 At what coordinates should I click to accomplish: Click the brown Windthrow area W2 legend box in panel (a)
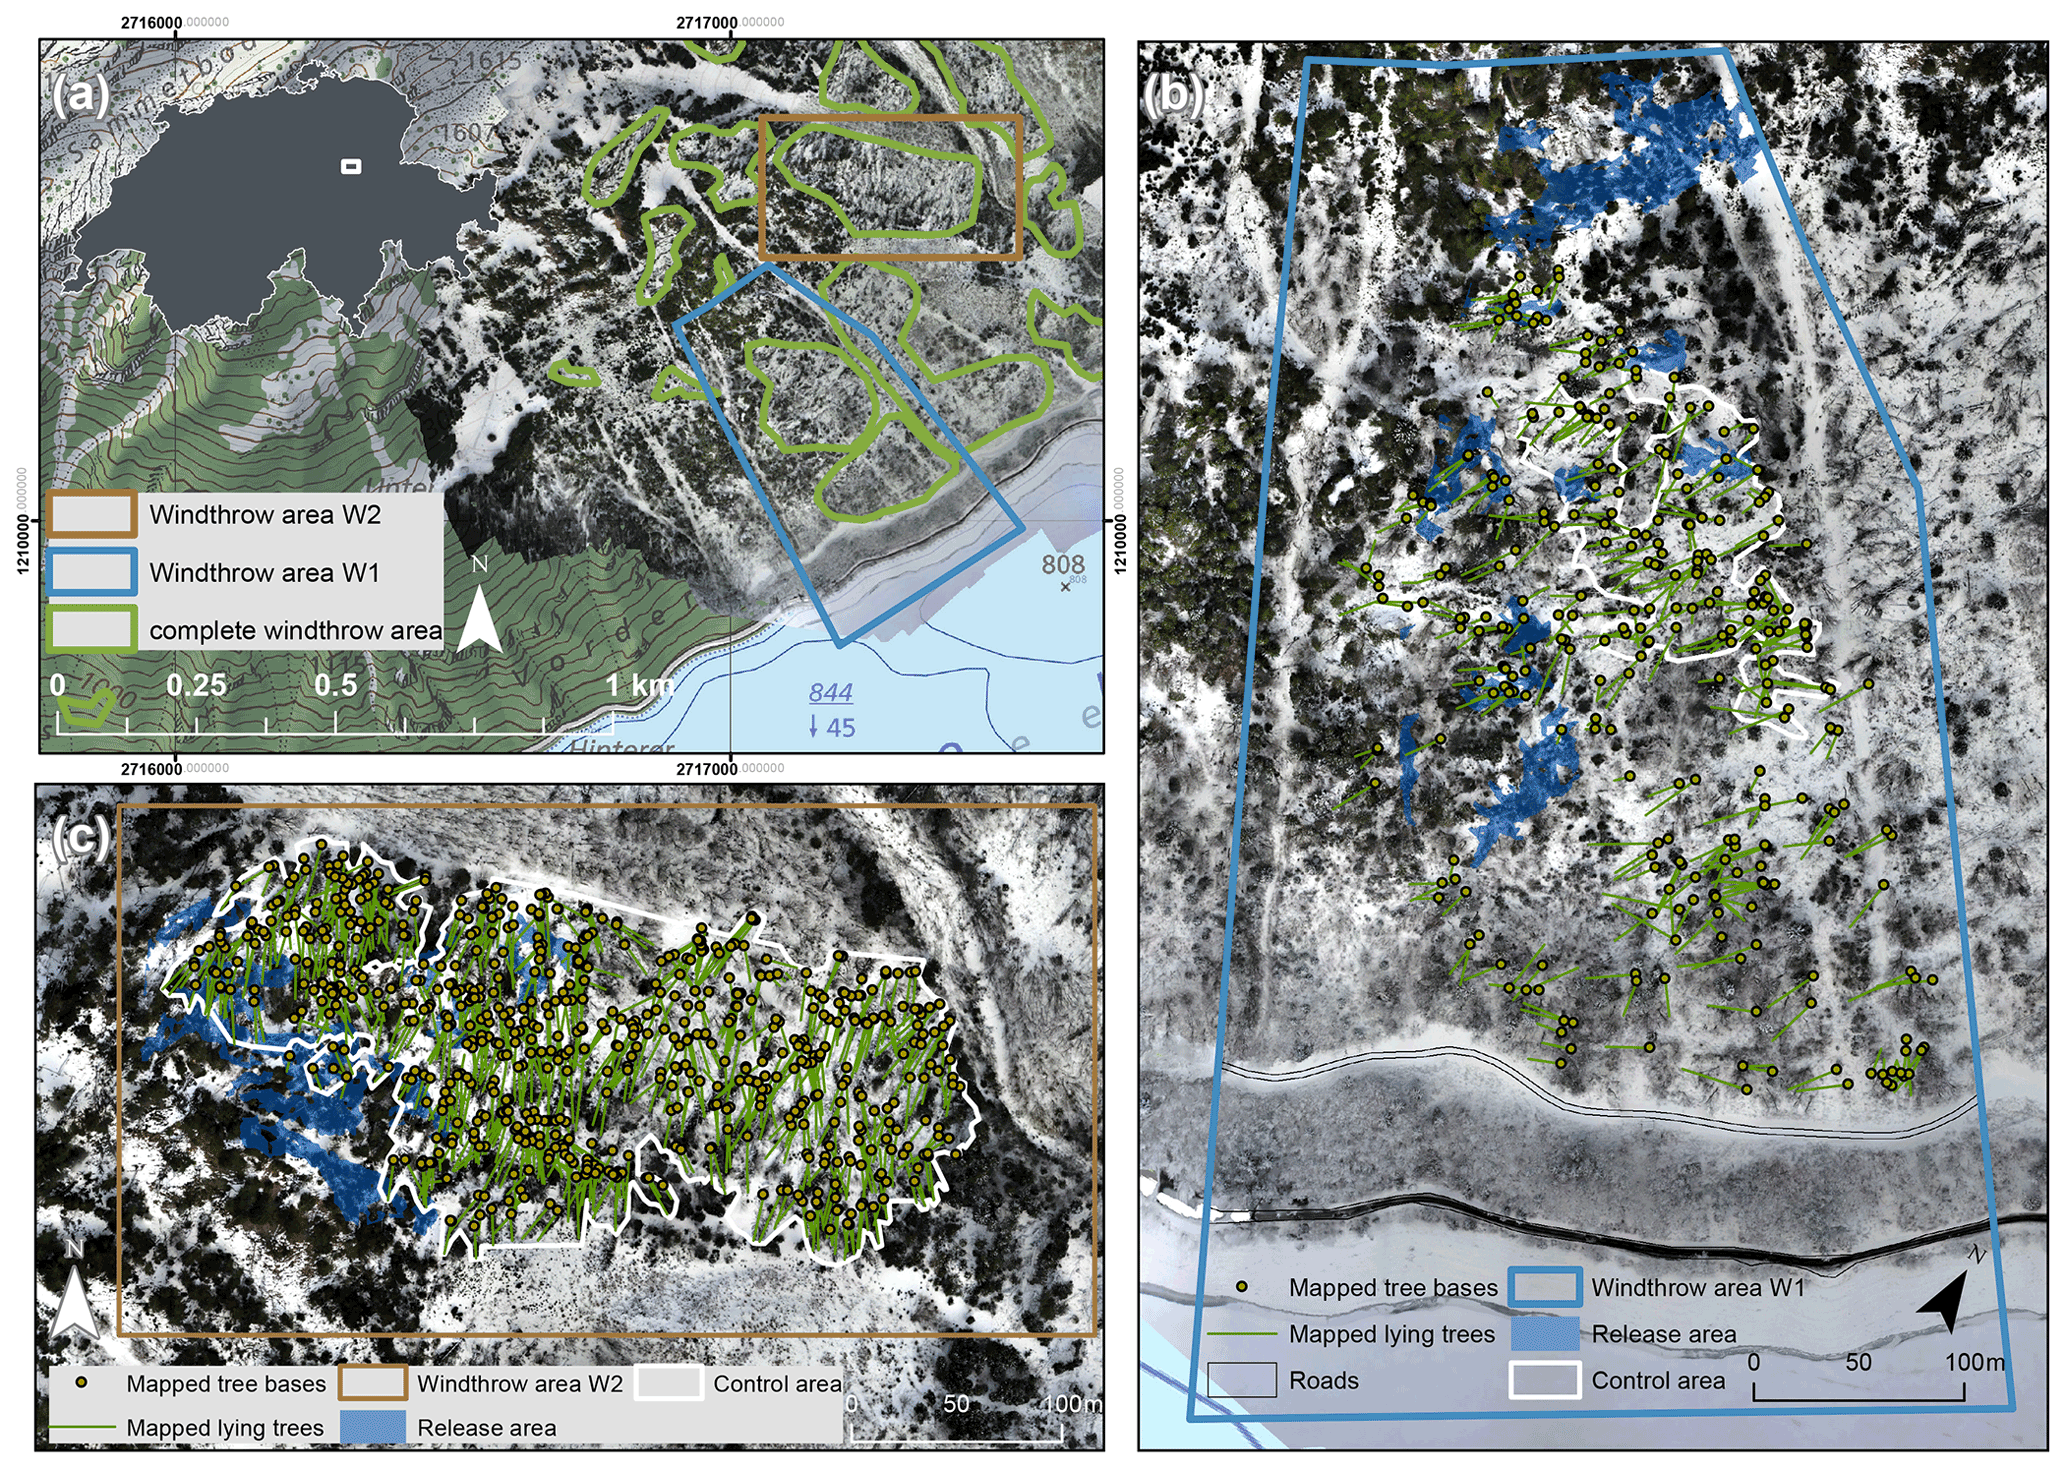click(x=91, y=515)
